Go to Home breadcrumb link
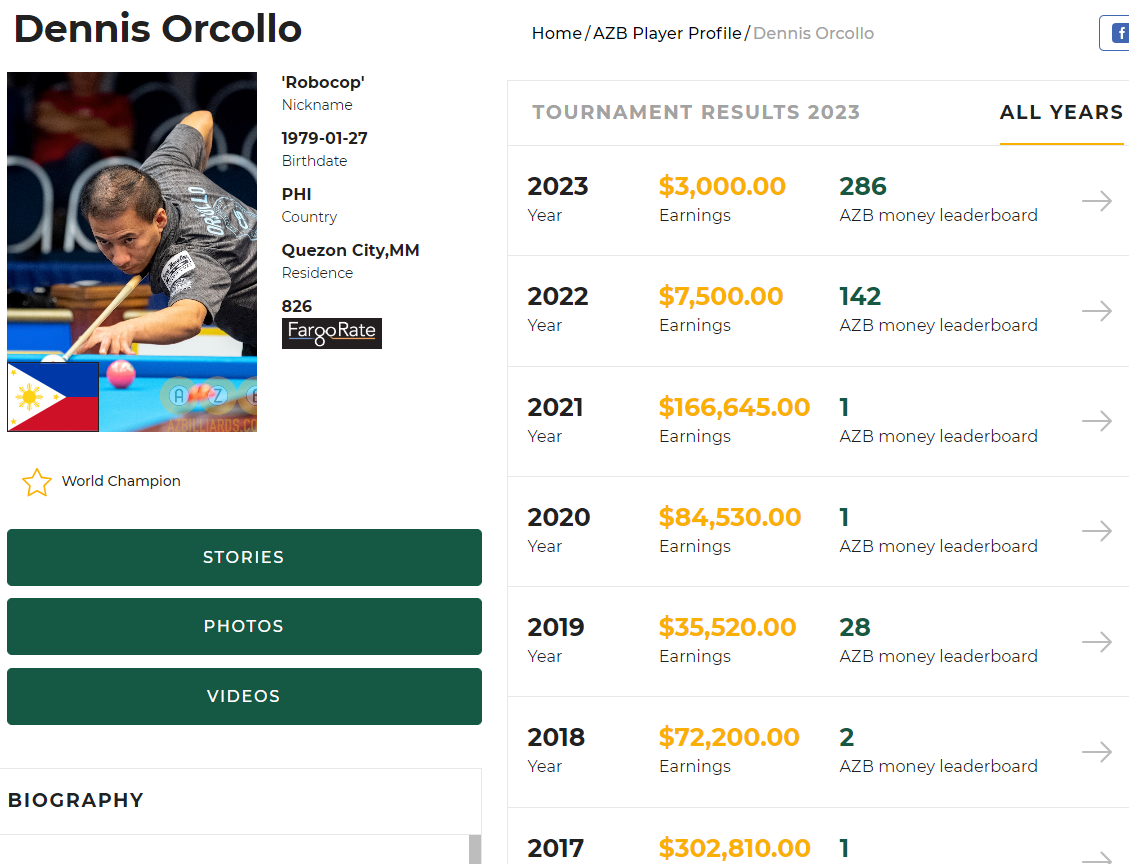Viewport: 1129px width, 864px height. (x=557, y=33)
